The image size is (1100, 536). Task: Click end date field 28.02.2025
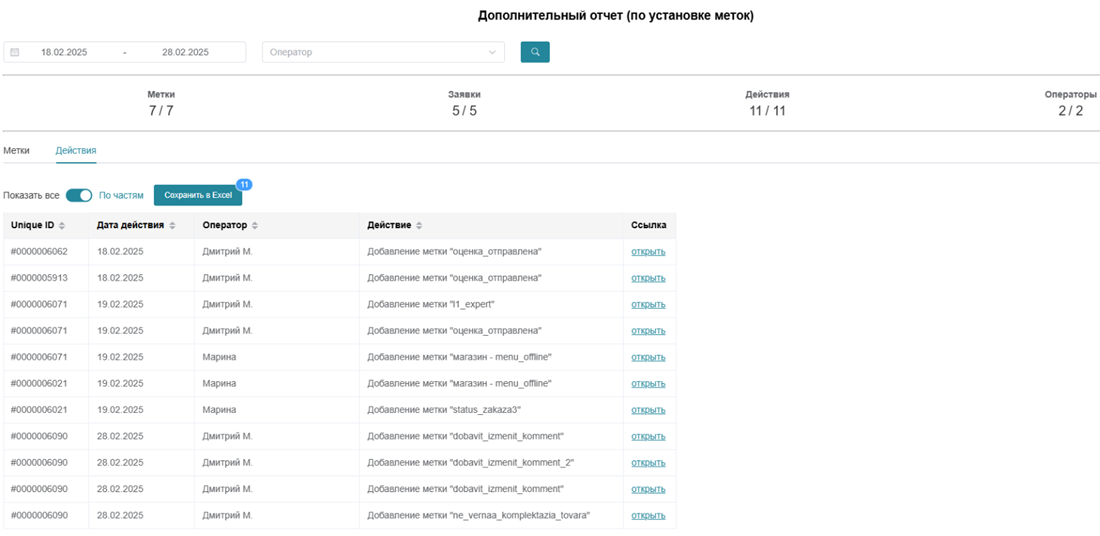pyautogui.click(x=185, y=52)
